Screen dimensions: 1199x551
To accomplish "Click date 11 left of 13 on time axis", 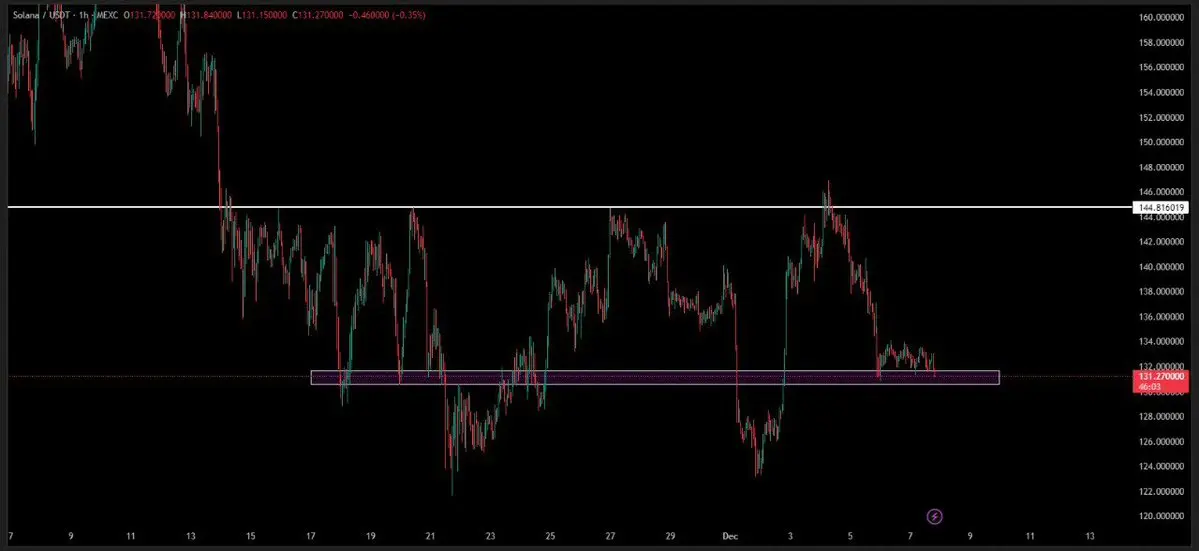I will [131, 536].
